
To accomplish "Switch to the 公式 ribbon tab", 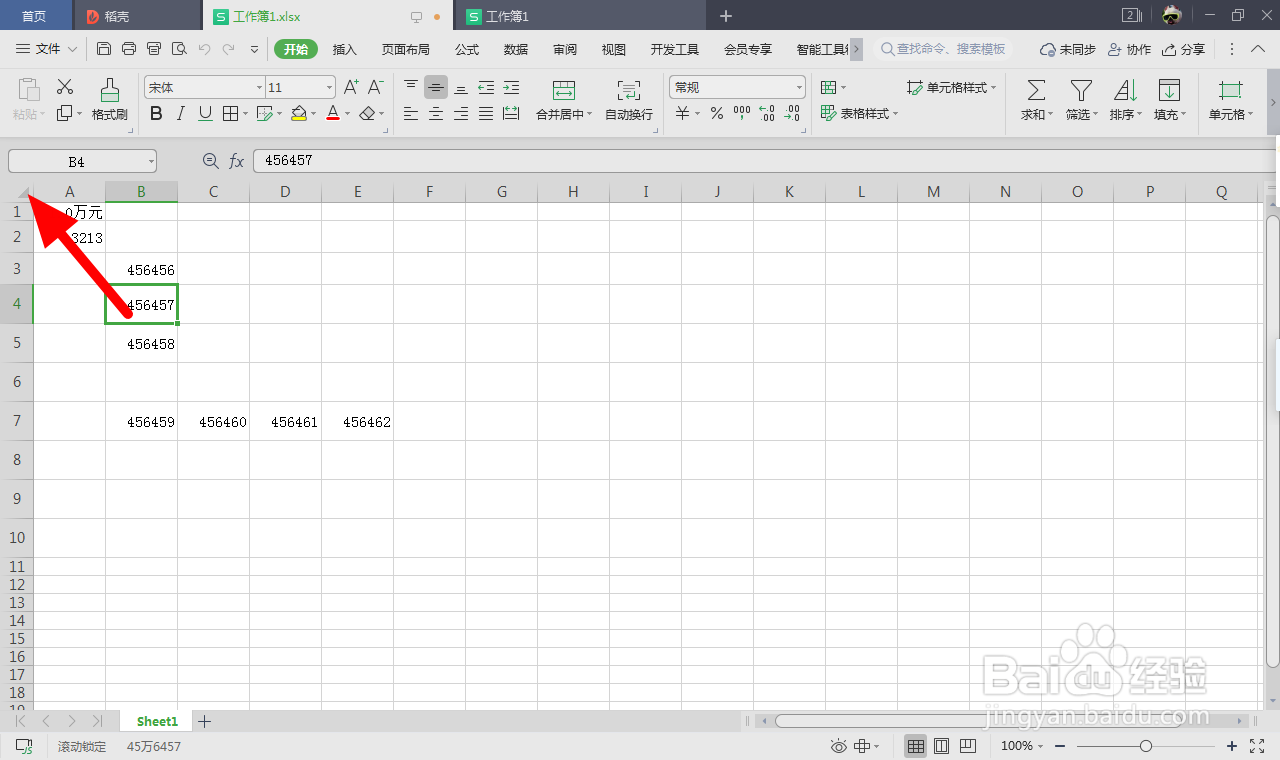I will [467, 49].
